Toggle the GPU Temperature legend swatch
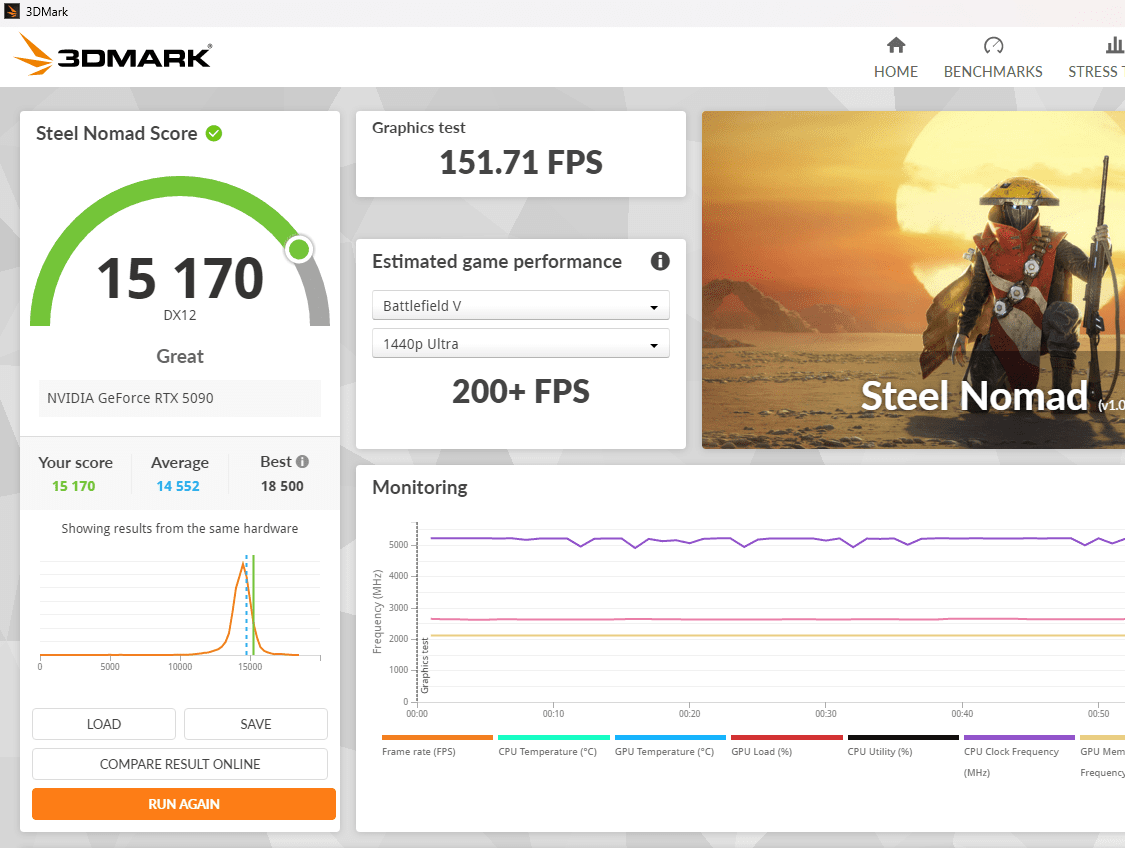Viewport: 1125px width, 848px height. (670, 738)
